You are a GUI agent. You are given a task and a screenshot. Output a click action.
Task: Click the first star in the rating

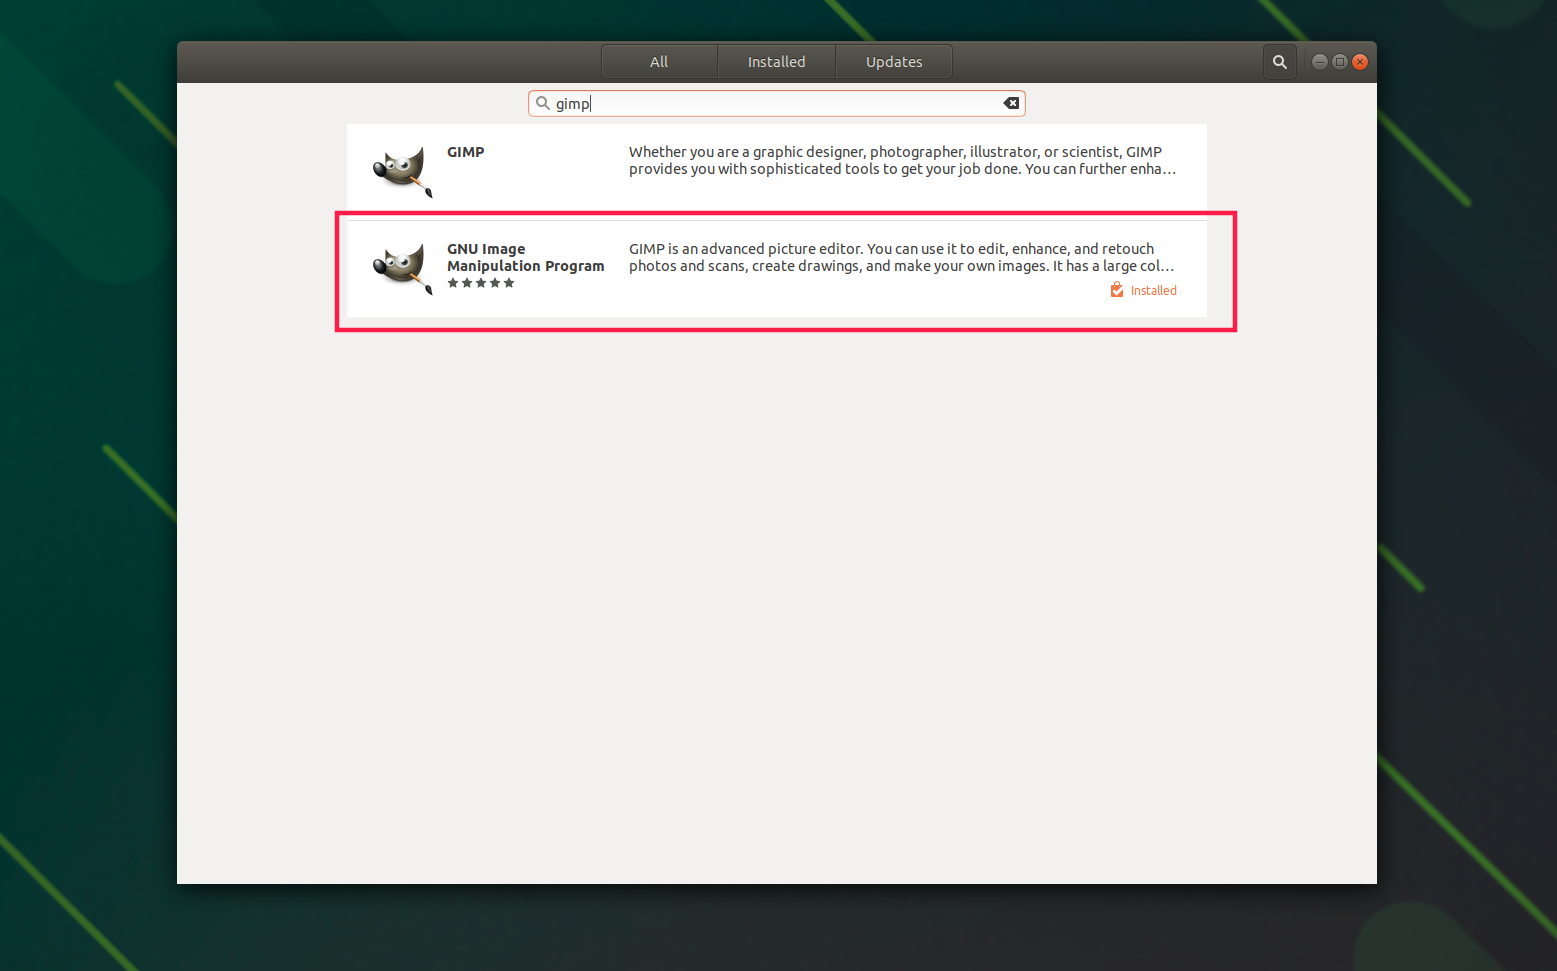(453, 283)
